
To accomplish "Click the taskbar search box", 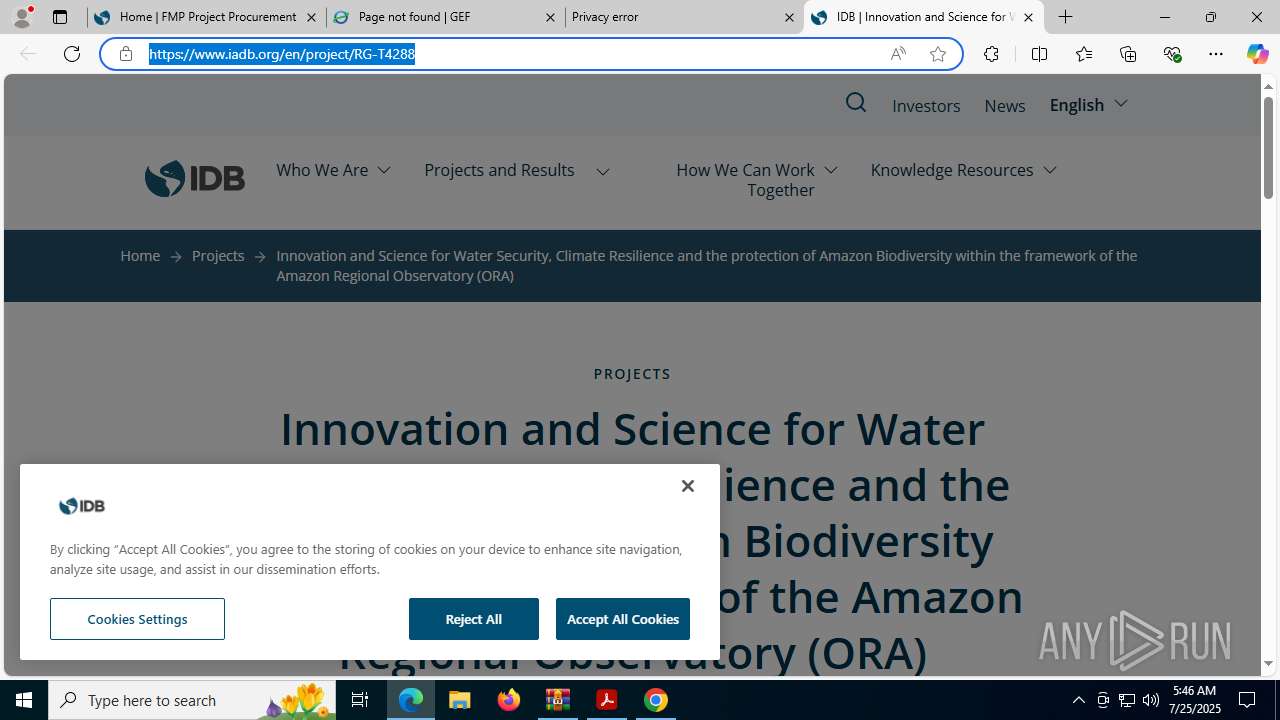I will click(x=193, y=700).
